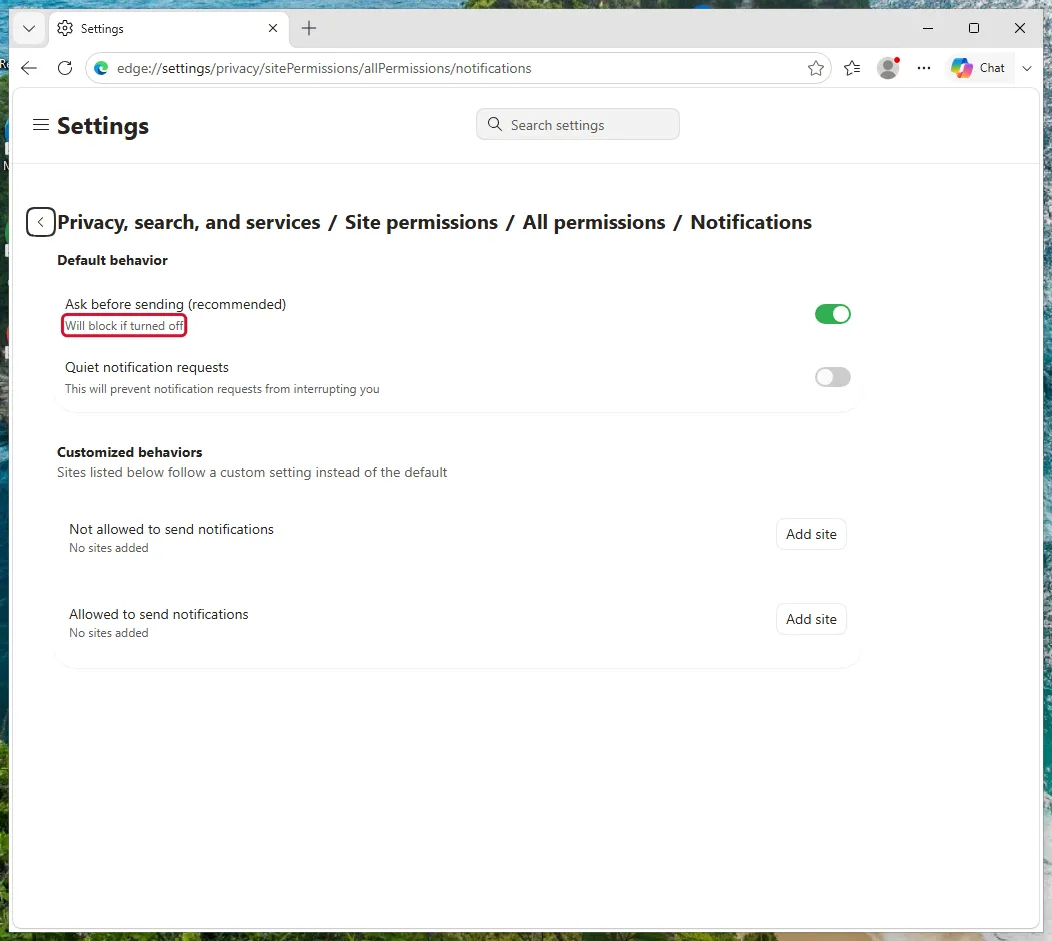Add this page to favorites star
The image size is (1052, 941).
coord(815,68)
